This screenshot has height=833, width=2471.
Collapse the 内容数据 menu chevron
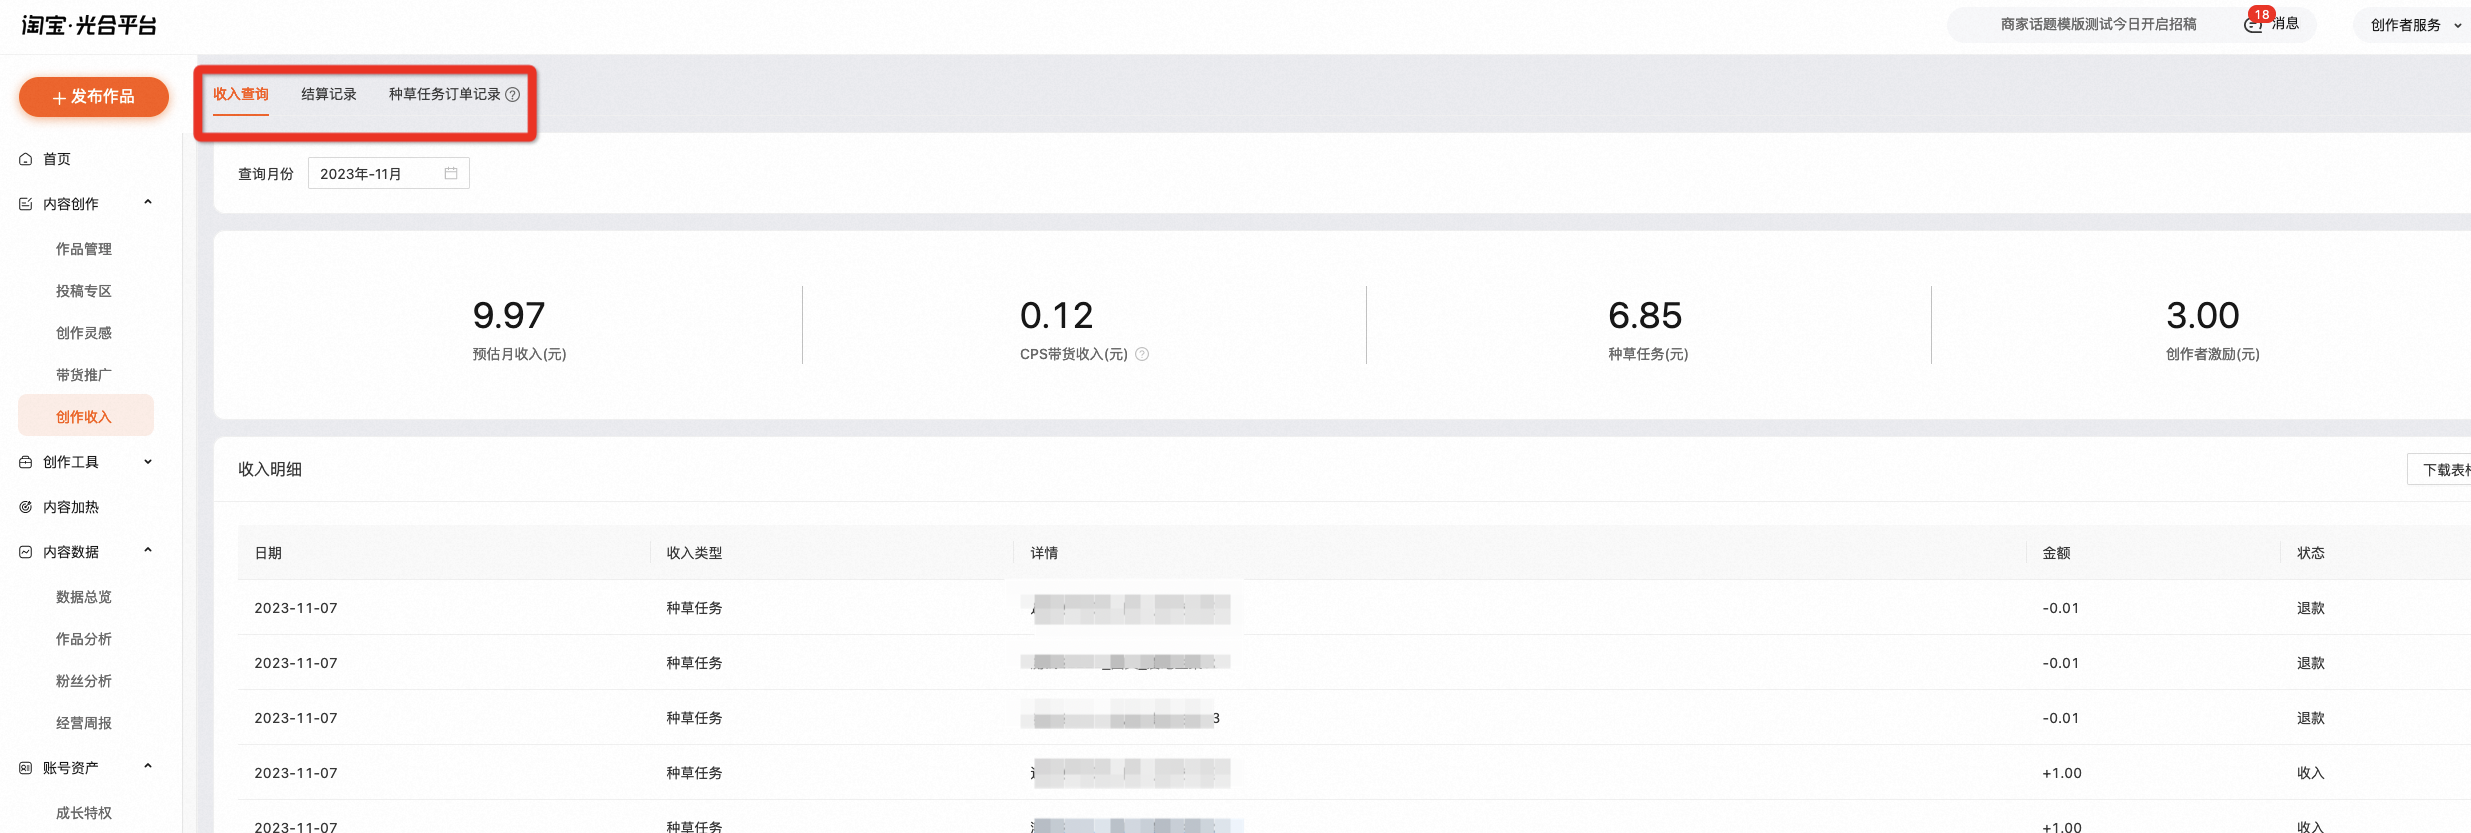coord(148,551)
